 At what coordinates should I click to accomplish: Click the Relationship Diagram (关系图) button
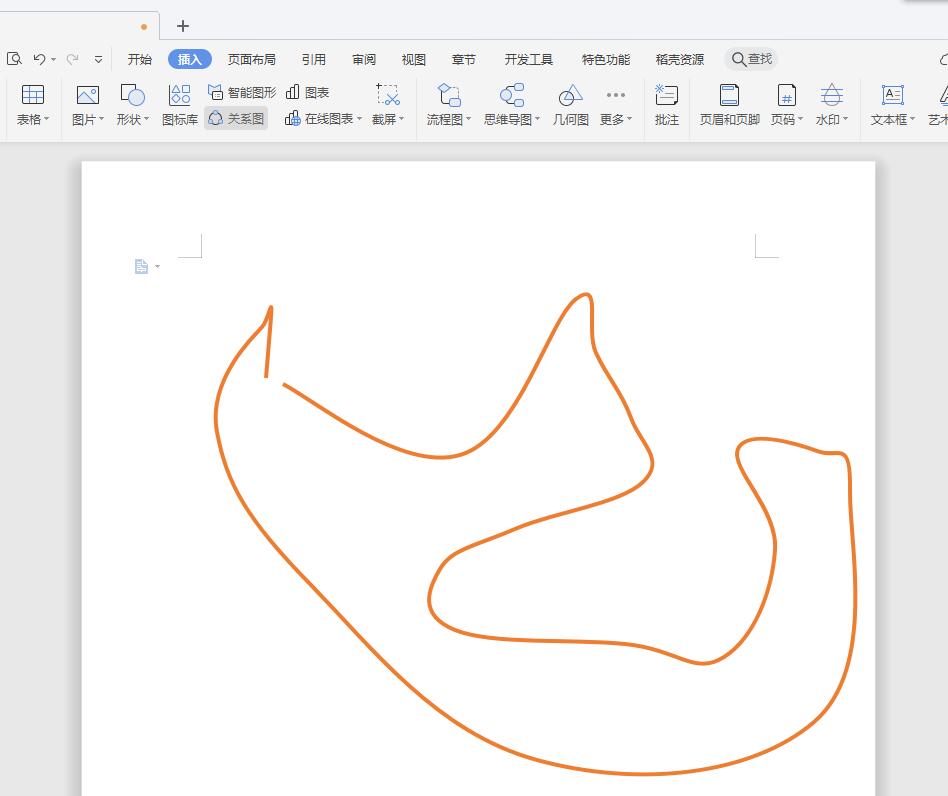[x=236, y=119]
